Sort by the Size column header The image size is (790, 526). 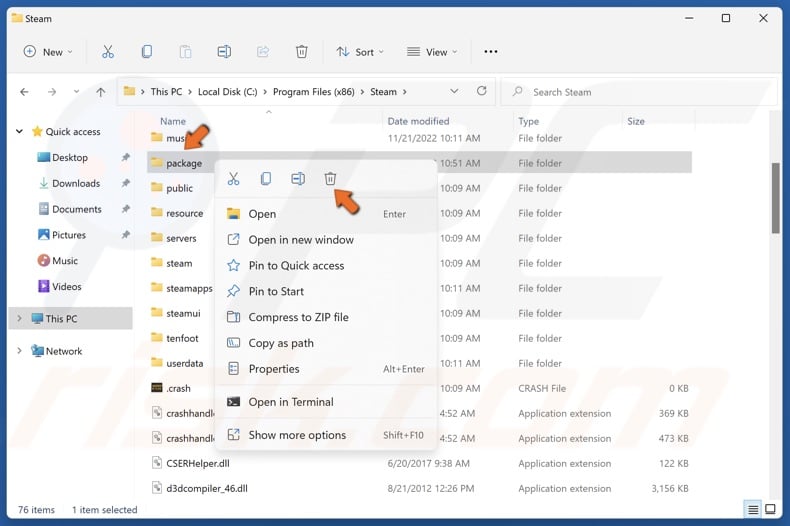(x=636, y=121)
